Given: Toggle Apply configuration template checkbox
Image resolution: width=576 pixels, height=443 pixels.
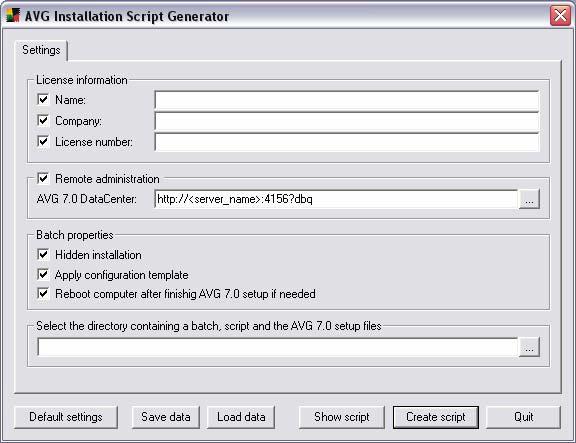Looking at the screenshot, I should click(x=43, y=274).
